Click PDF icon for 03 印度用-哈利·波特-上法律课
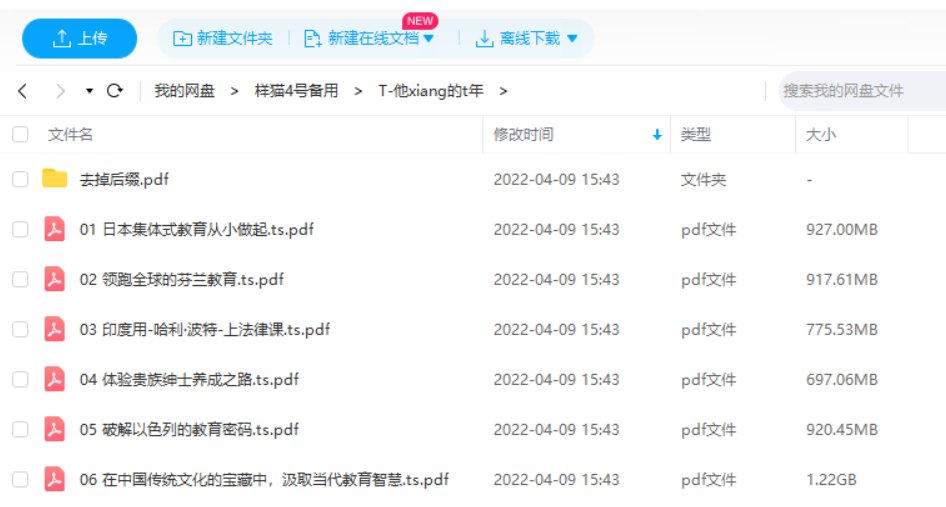This screenshot has width=946, height=507. point(54,330)
